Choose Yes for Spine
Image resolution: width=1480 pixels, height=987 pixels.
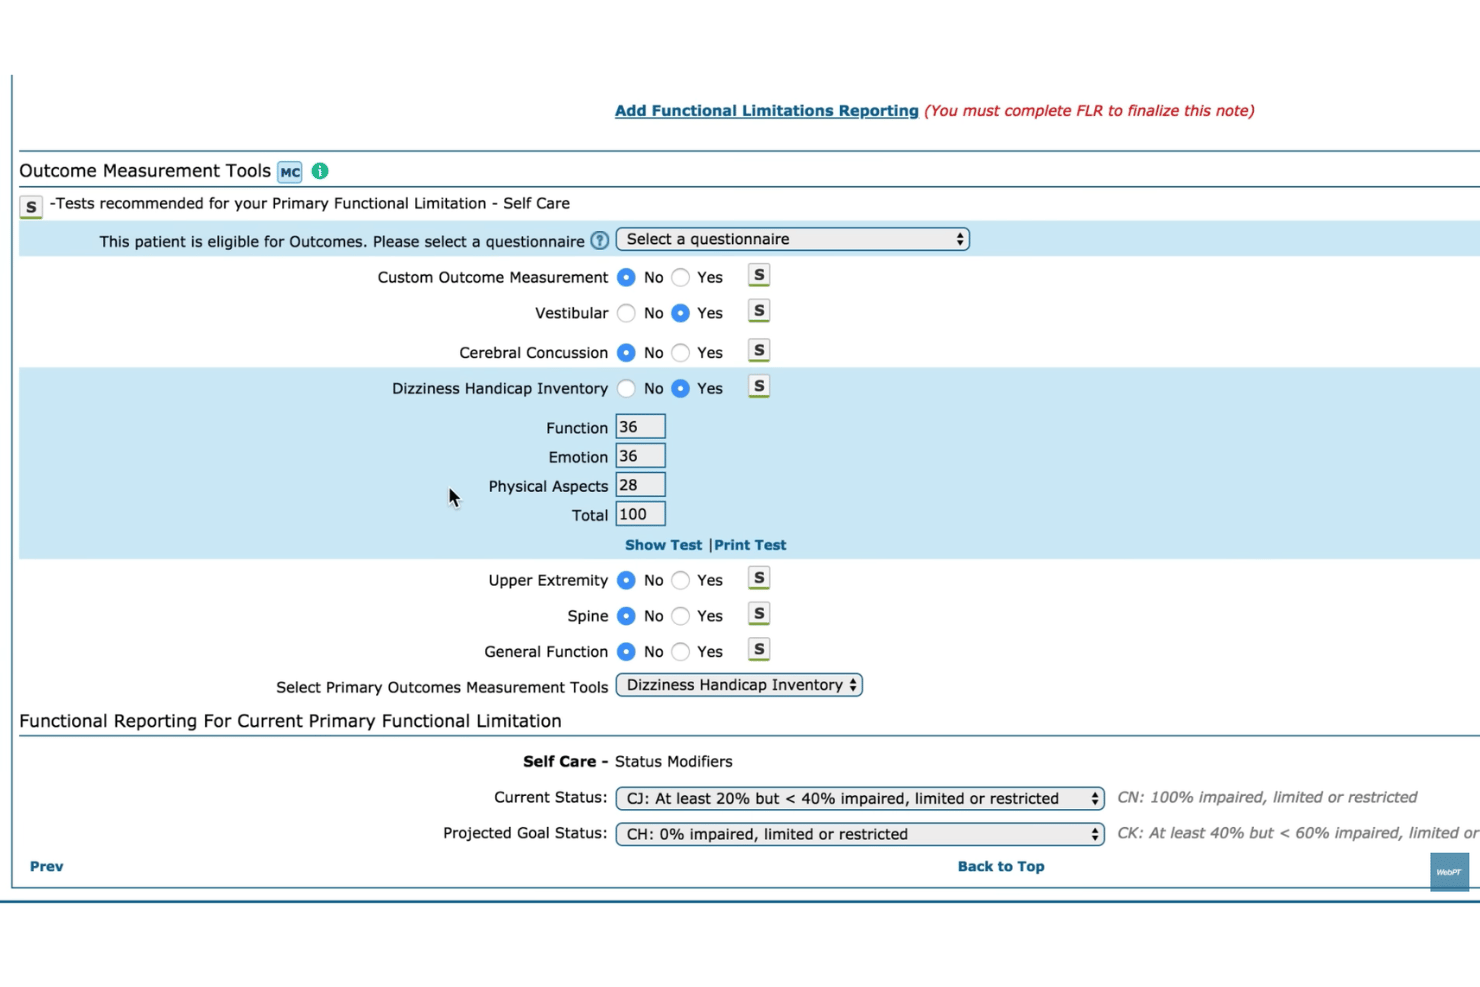click(681, 616)
